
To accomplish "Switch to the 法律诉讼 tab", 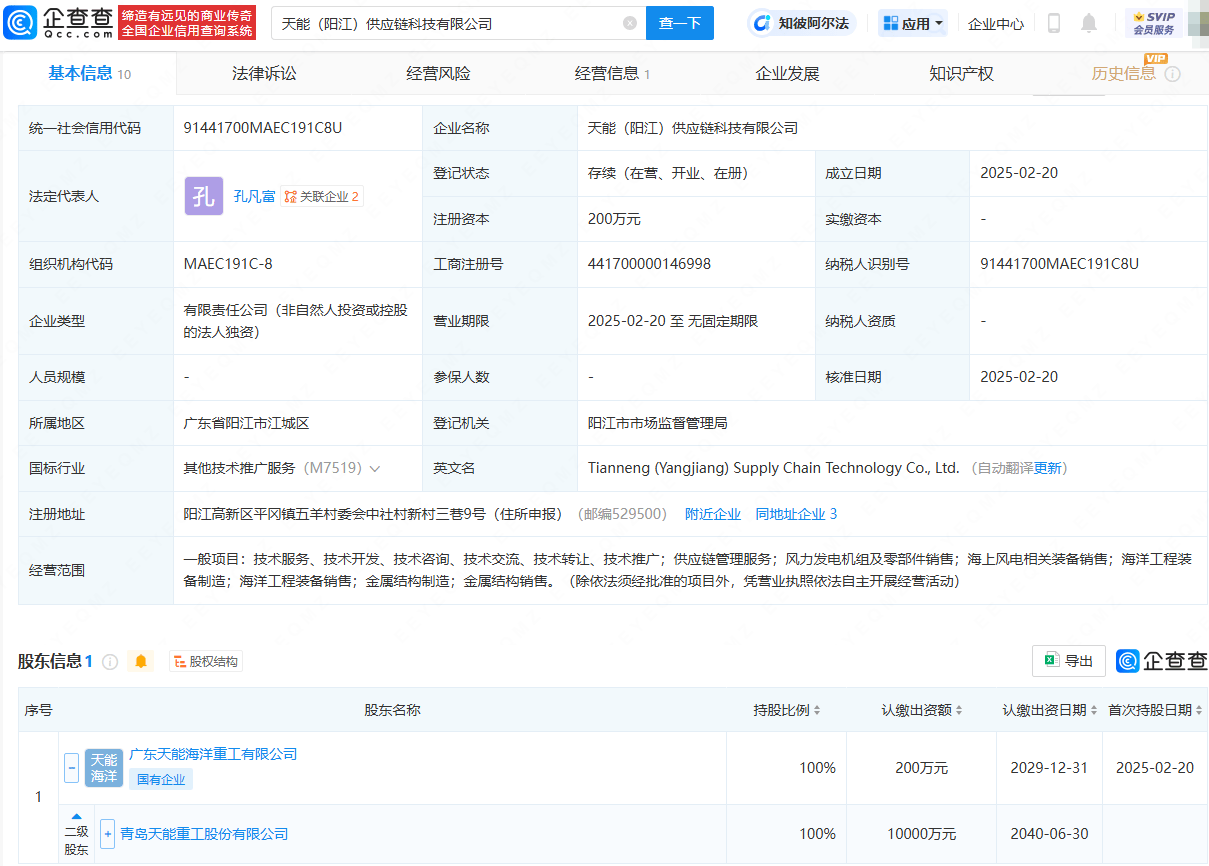I will pos(264,73).
